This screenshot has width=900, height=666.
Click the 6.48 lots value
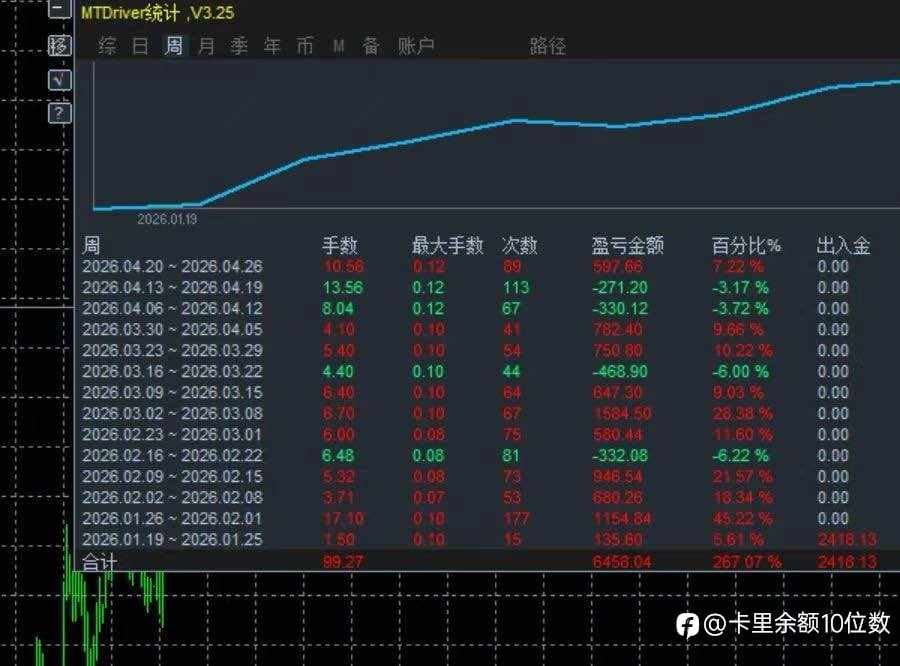tap(338, 455)
